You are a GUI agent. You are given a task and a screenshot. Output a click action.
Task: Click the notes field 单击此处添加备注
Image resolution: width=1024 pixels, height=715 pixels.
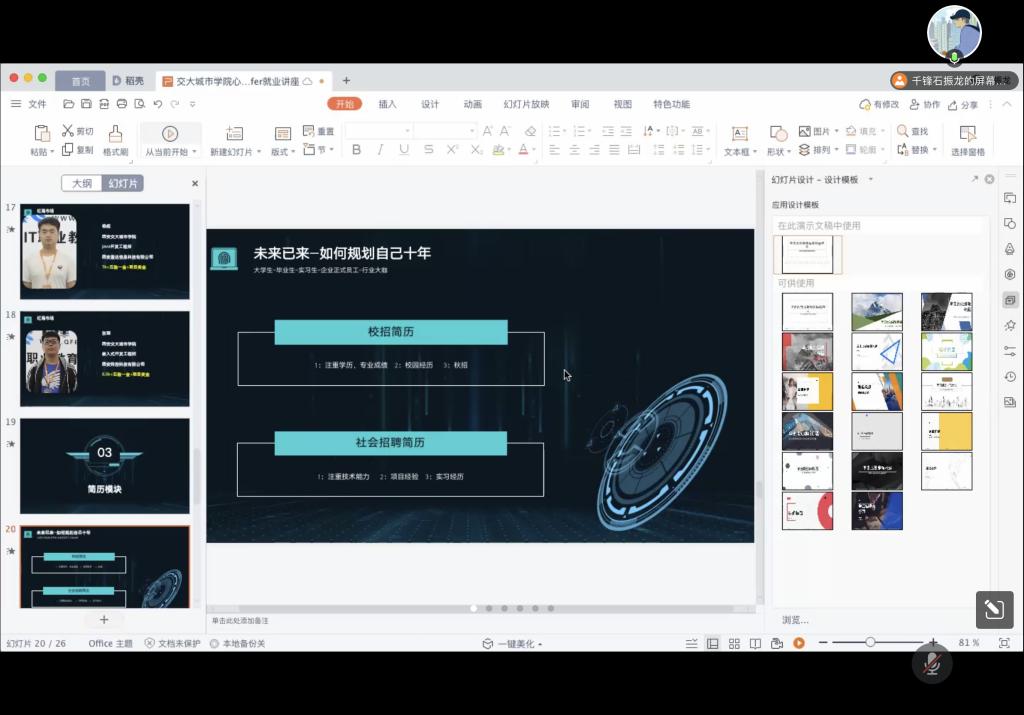click(x=240, y=620)
